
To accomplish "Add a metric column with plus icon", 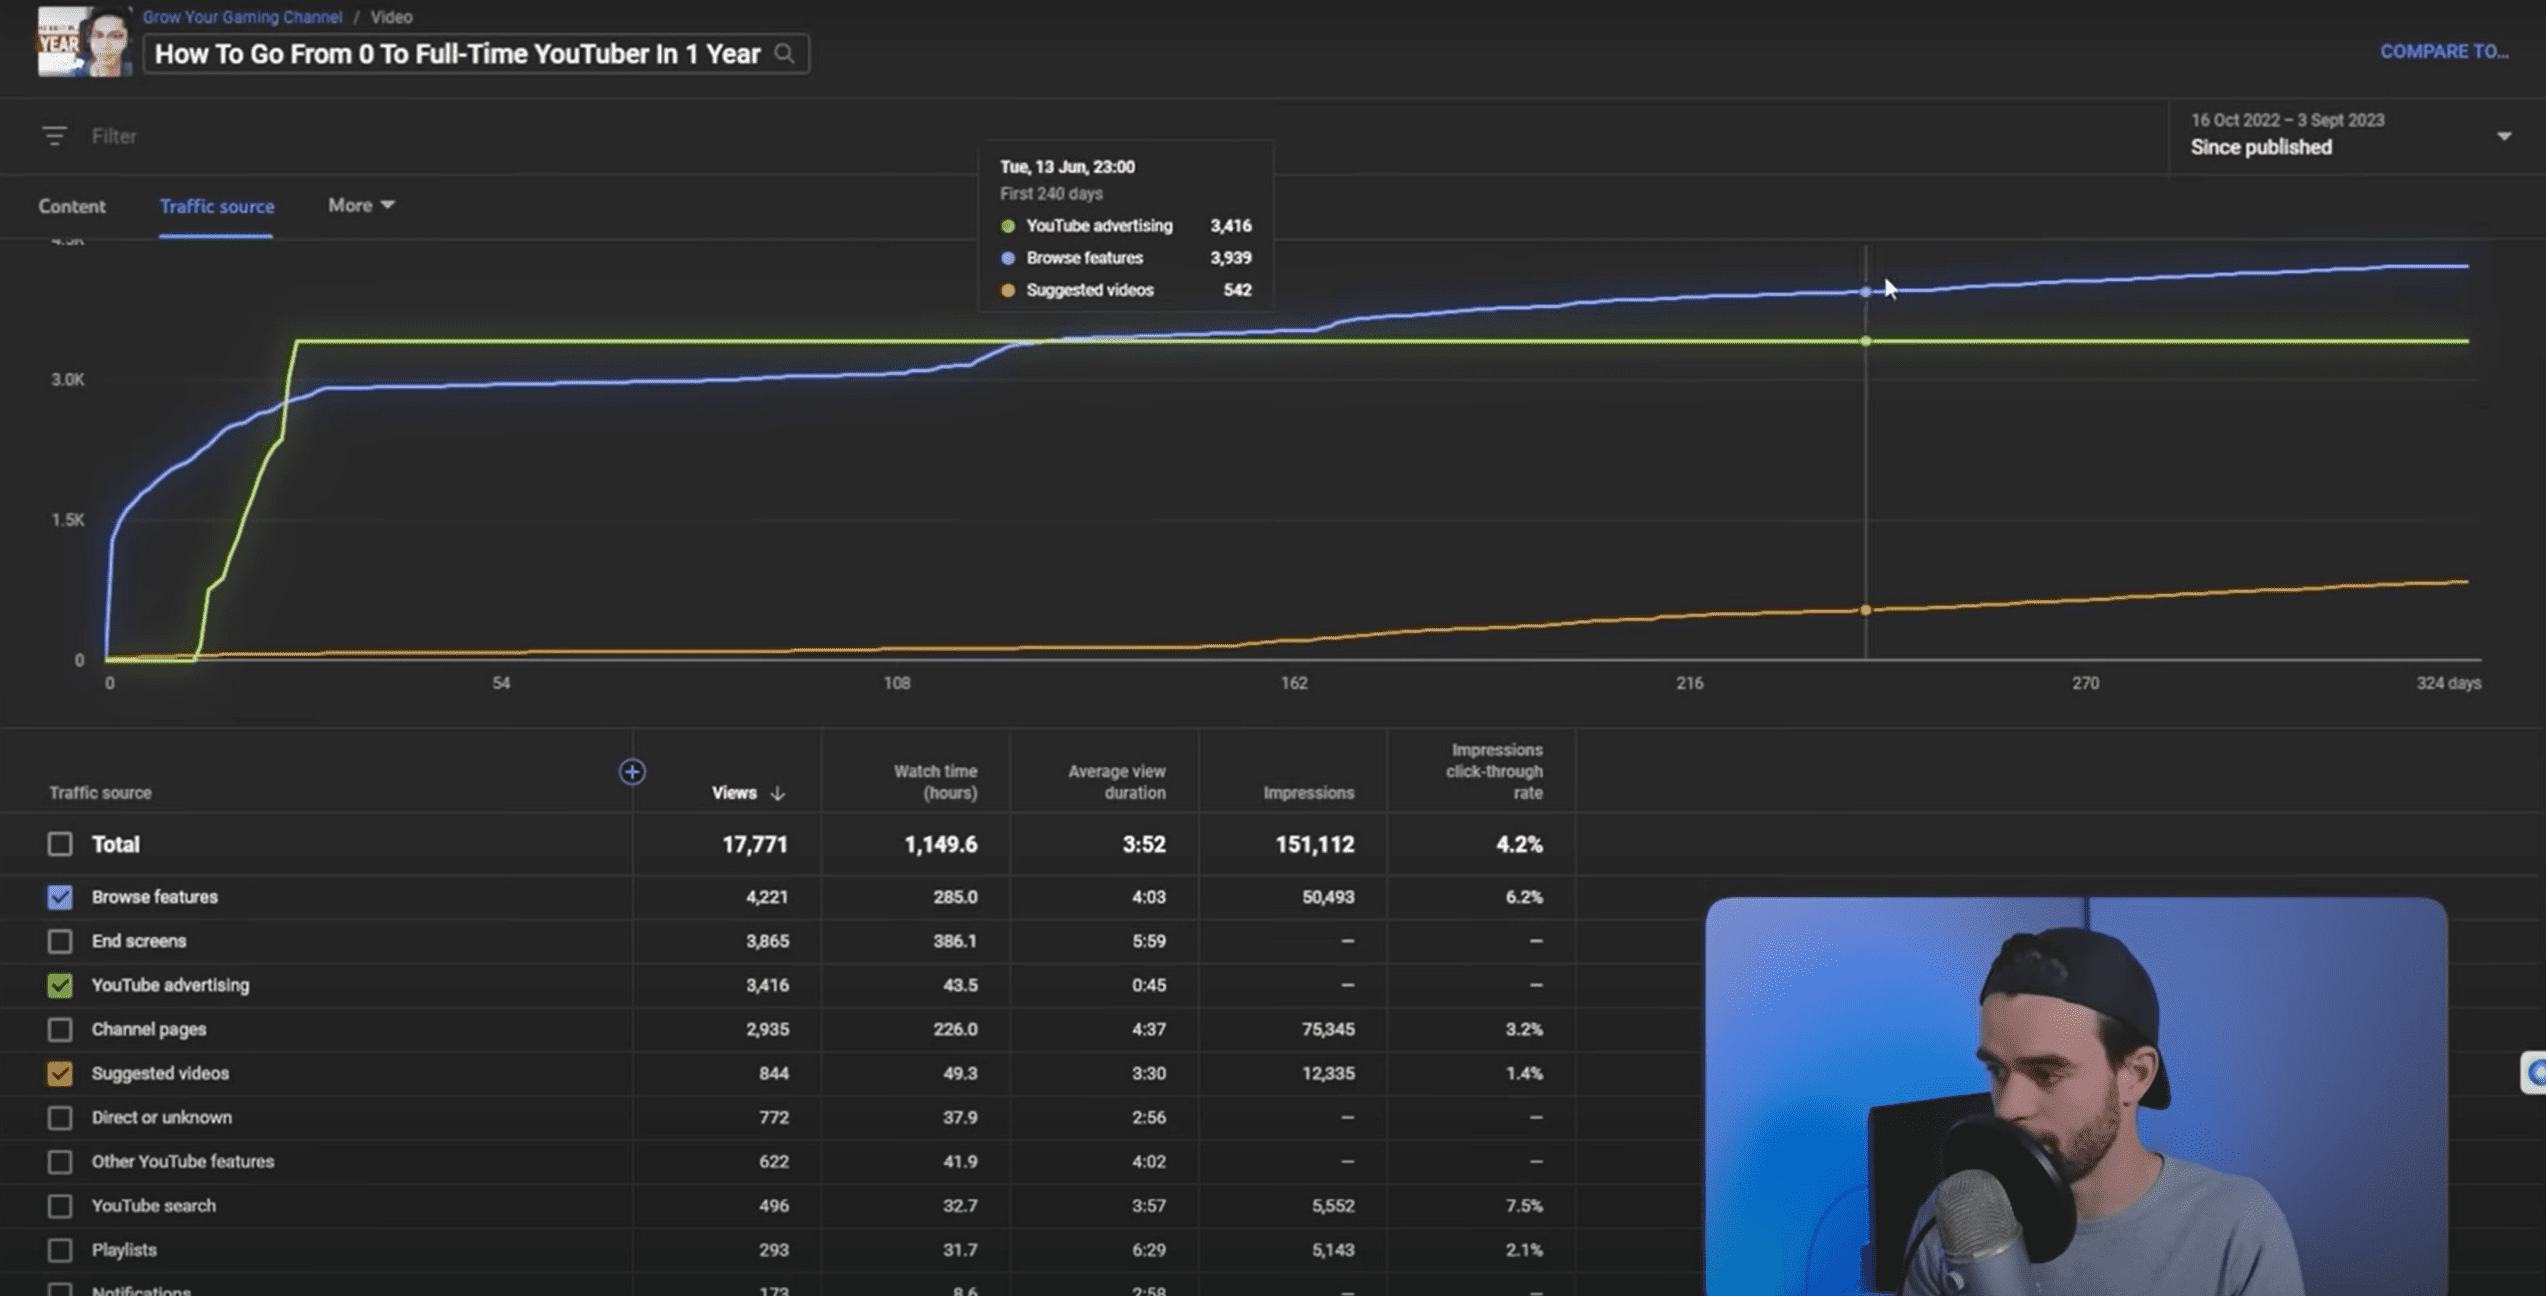I will pos(632,772).
